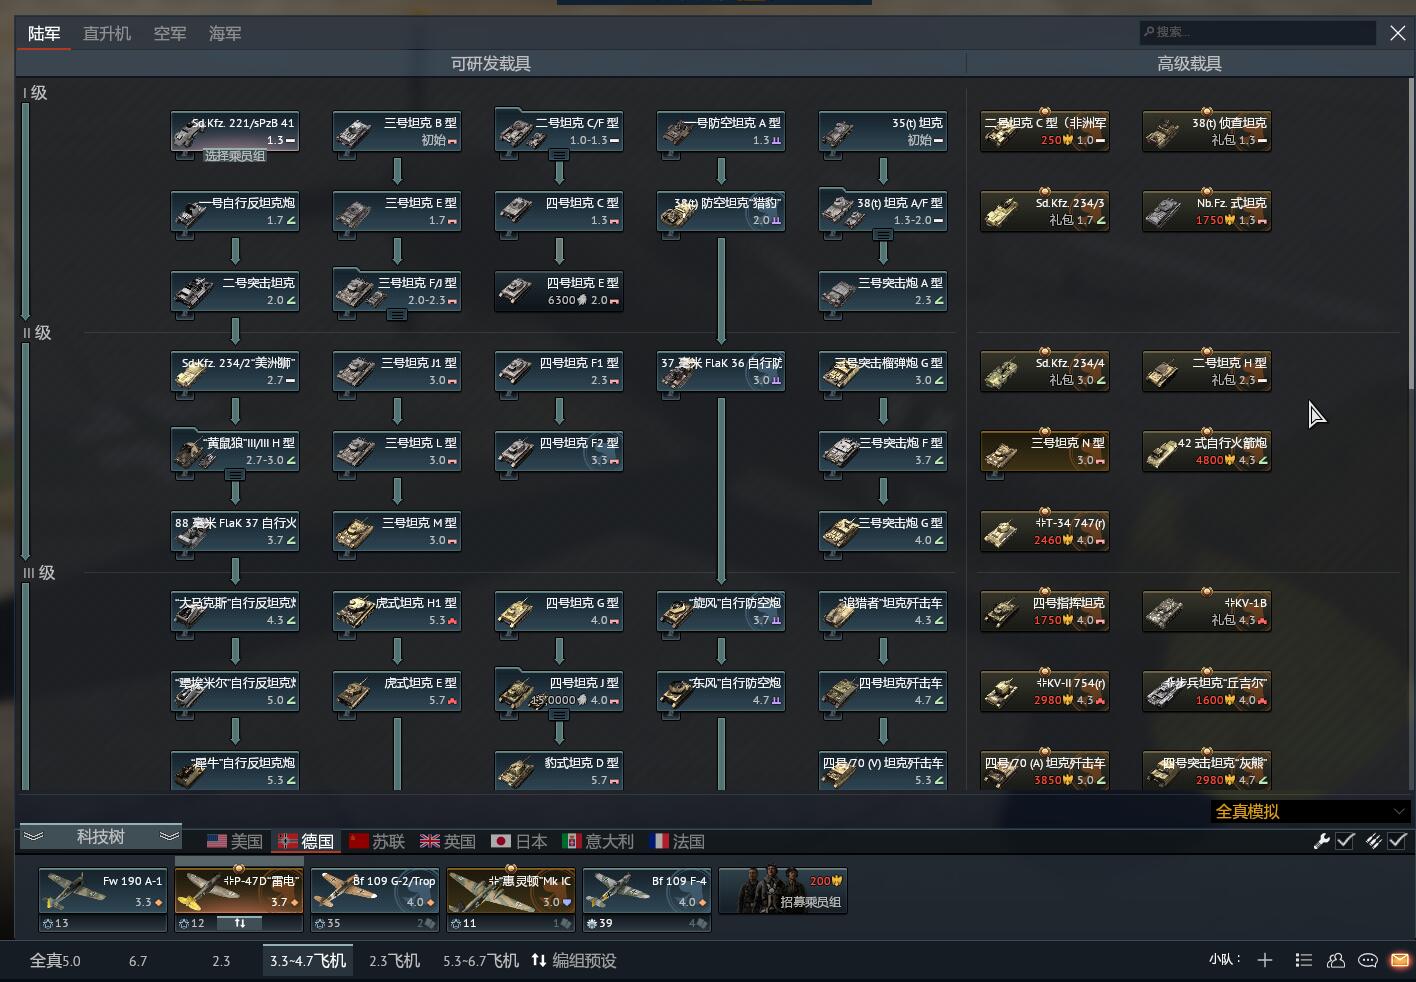Select the 四号坦克 F2 型 vehicle card
Screen dimensions: 1416x982
click(x=559, y=451)
